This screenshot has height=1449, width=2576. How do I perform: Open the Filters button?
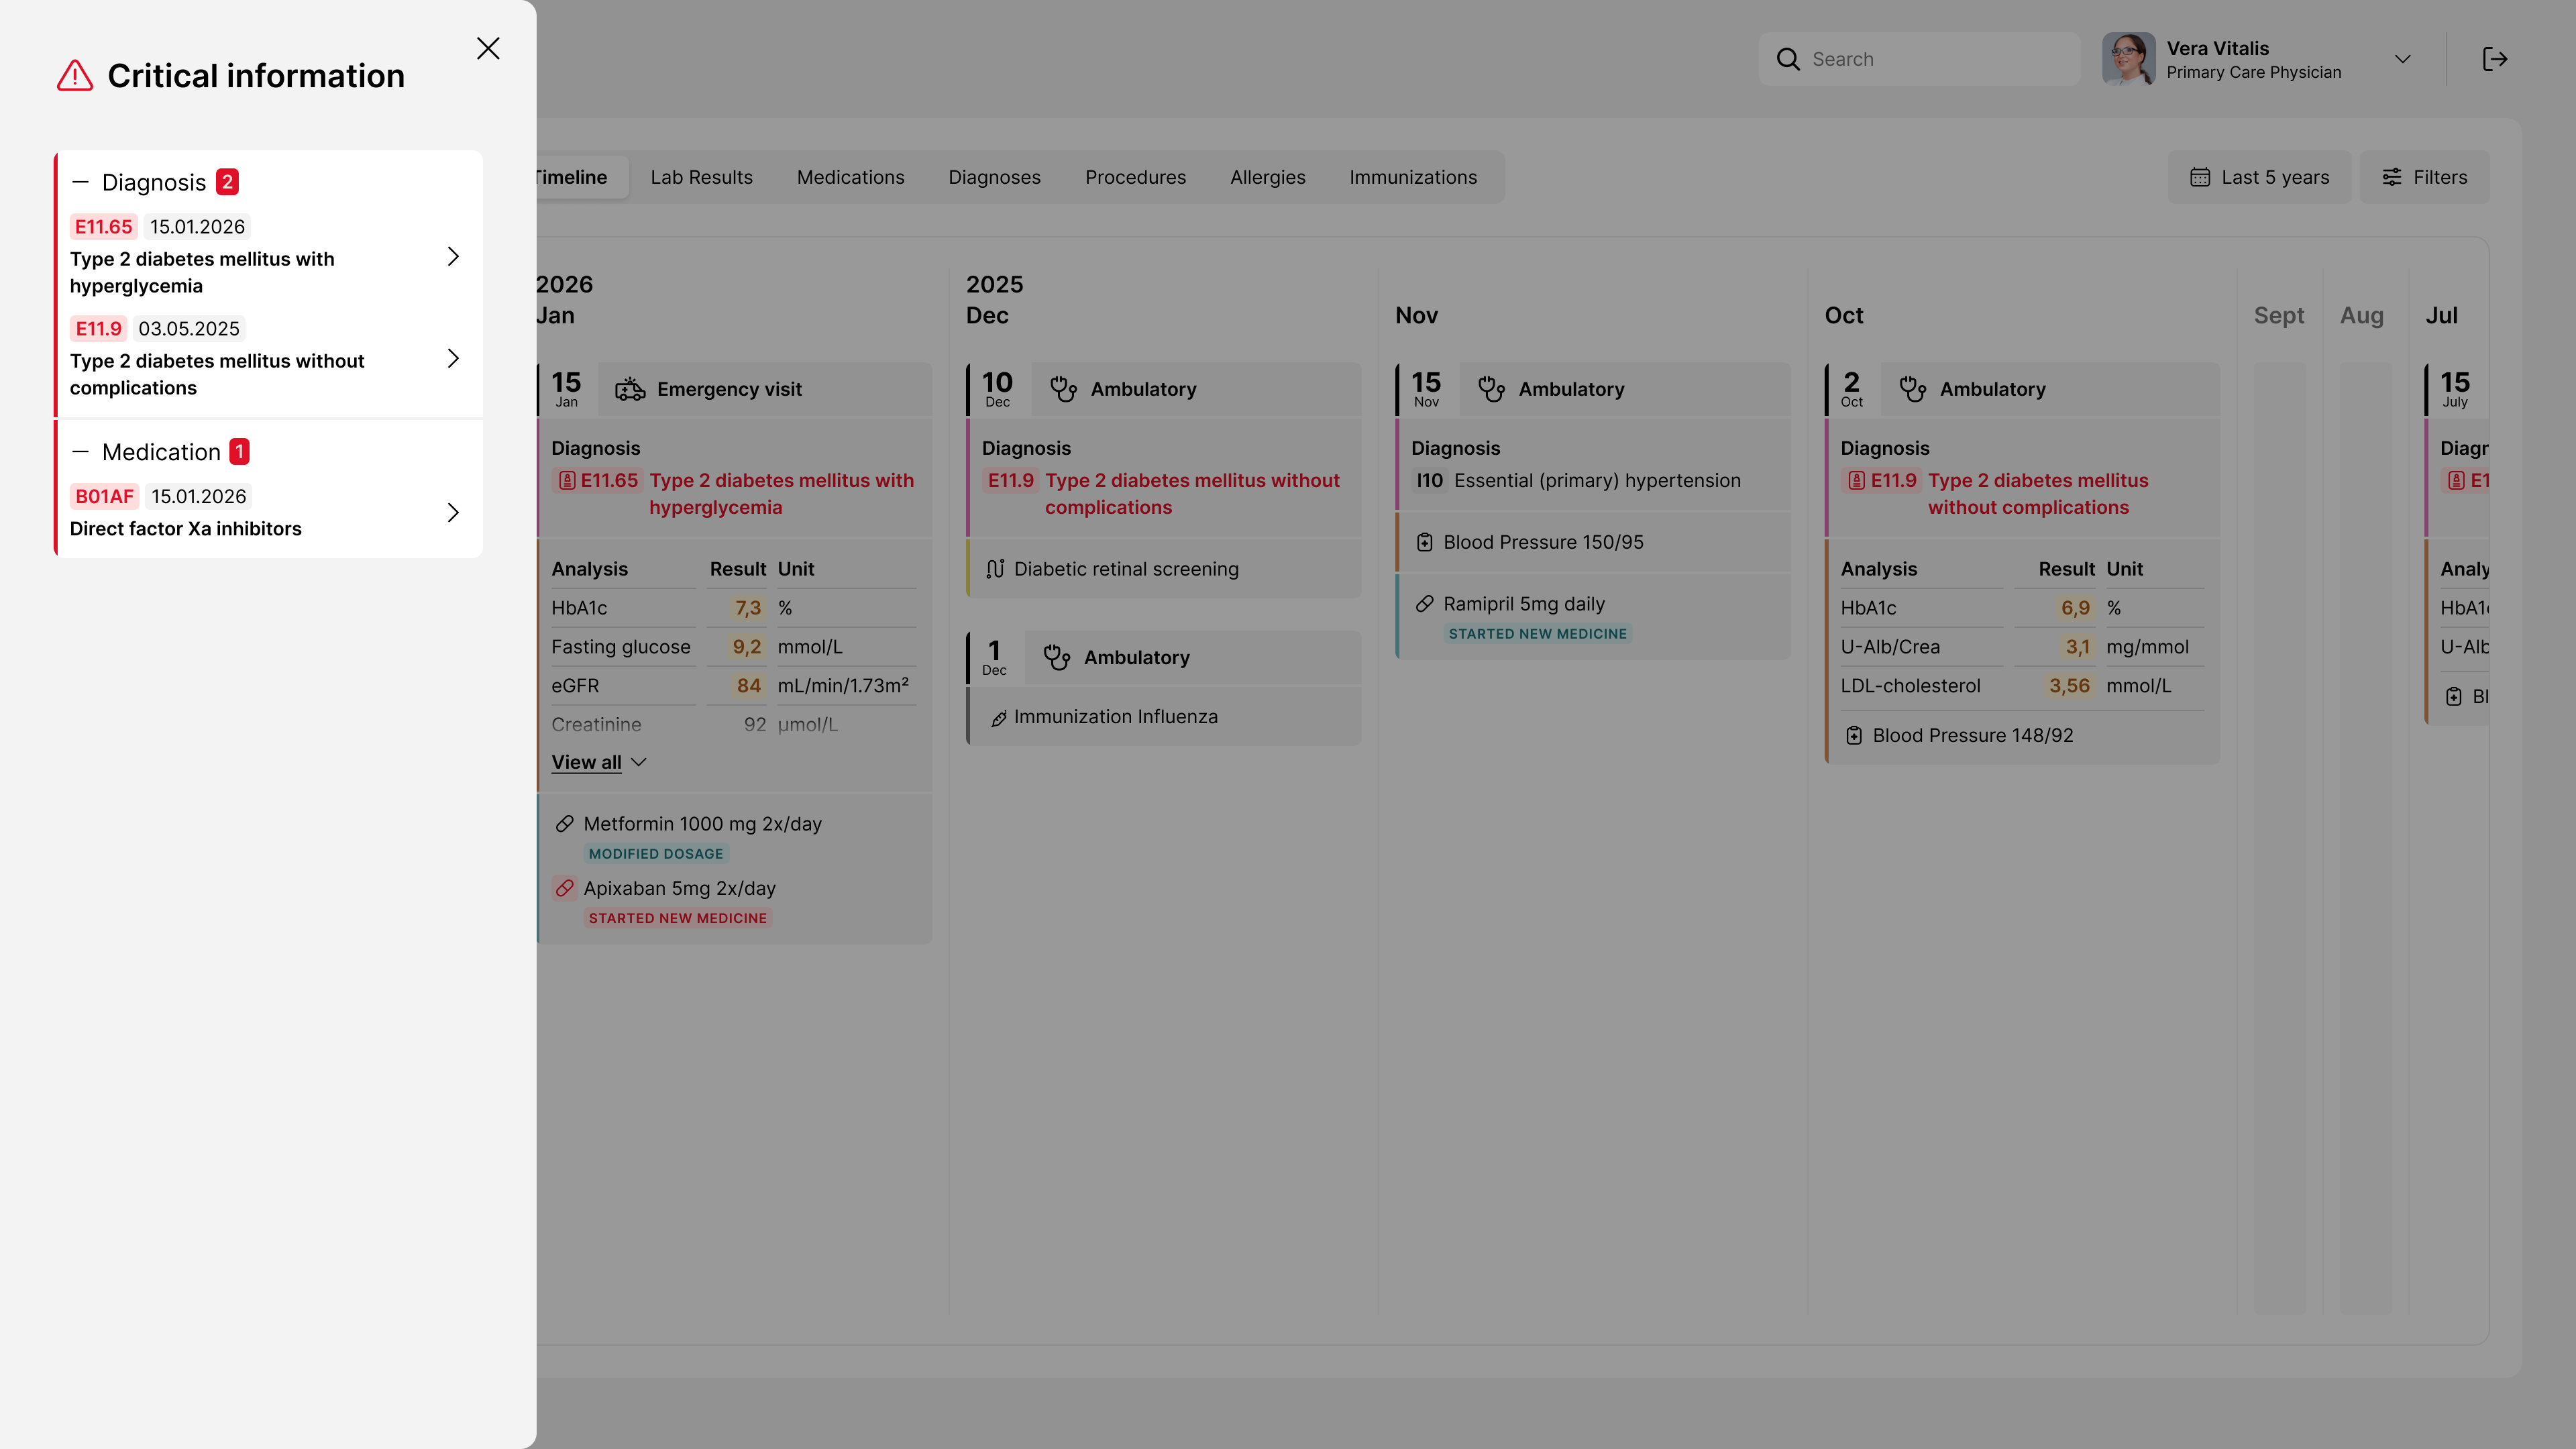tap(2425, 177)
